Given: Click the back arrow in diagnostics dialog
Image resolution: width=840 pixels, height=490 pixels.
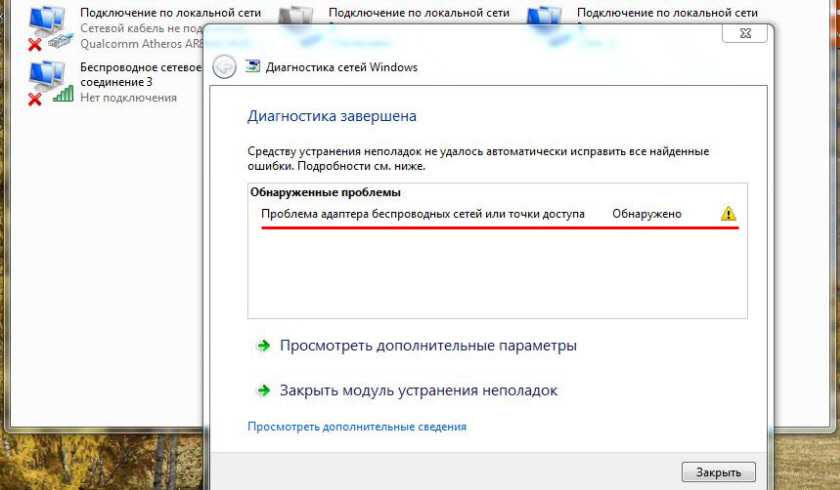Looking at the screenshot, I should 224,67.
